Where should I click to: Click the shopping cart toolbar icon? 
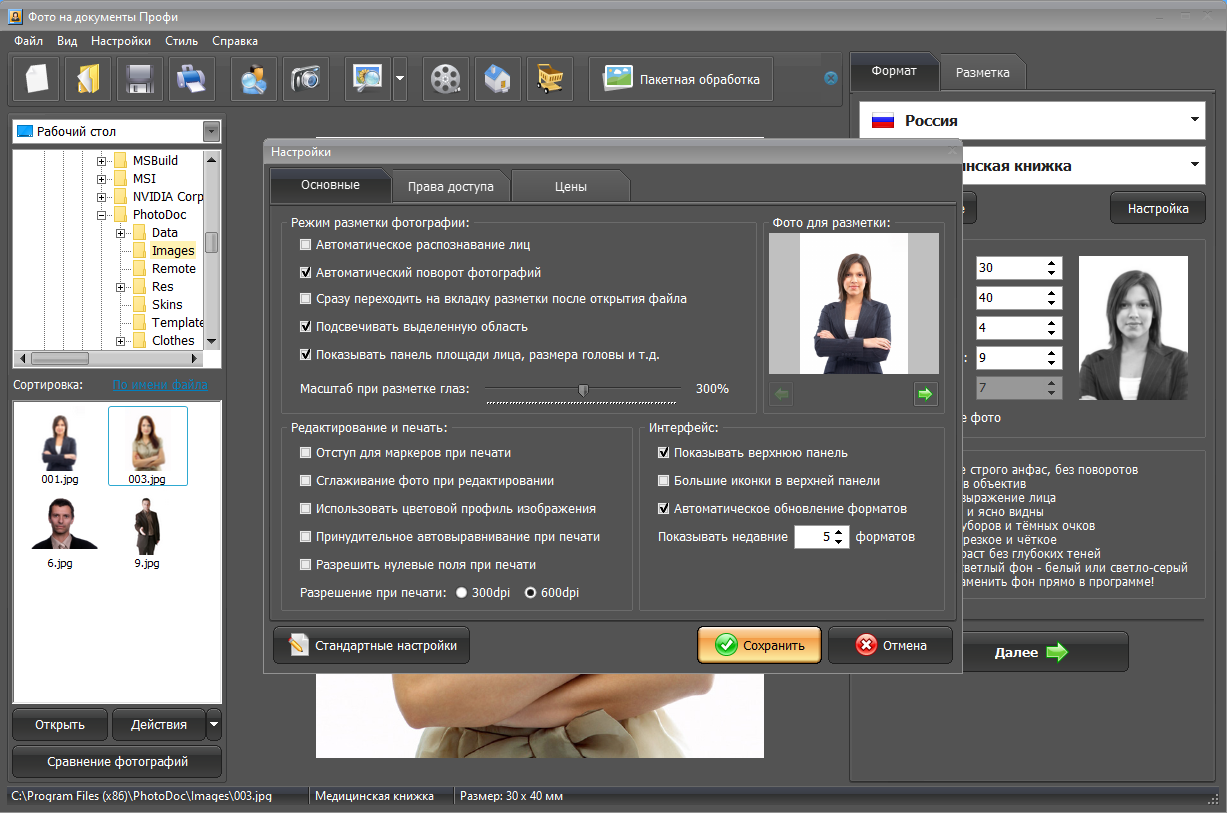pos(550,79)
